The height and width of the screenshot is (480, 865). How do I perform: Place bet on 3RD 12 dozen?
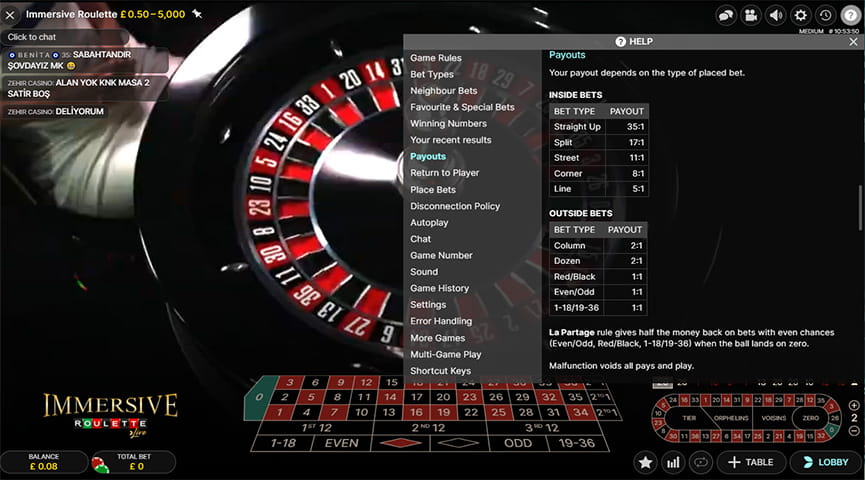point(542,428)
